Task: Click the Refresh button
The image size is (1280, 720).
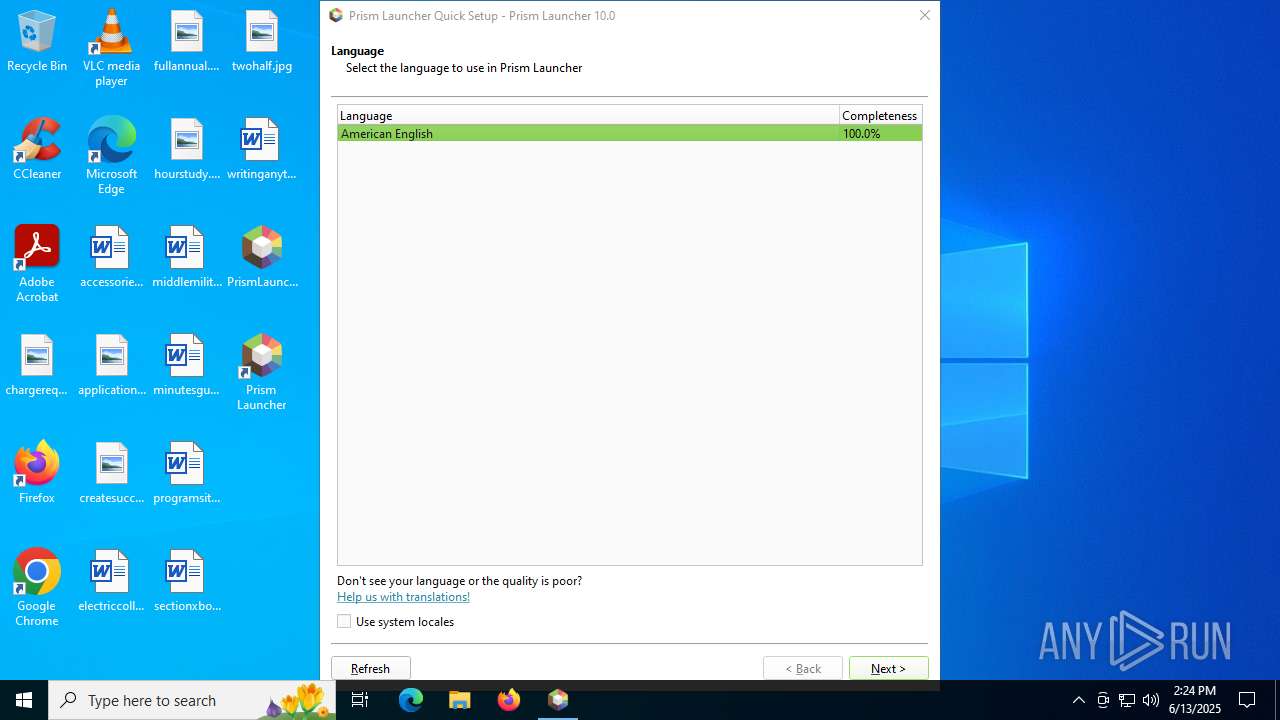Action: pos(370,668)
